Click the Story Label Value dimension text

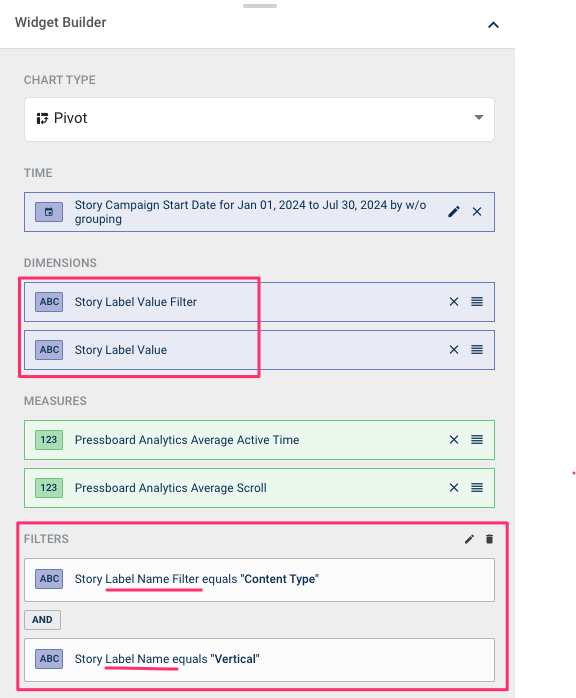pos(121,350)
